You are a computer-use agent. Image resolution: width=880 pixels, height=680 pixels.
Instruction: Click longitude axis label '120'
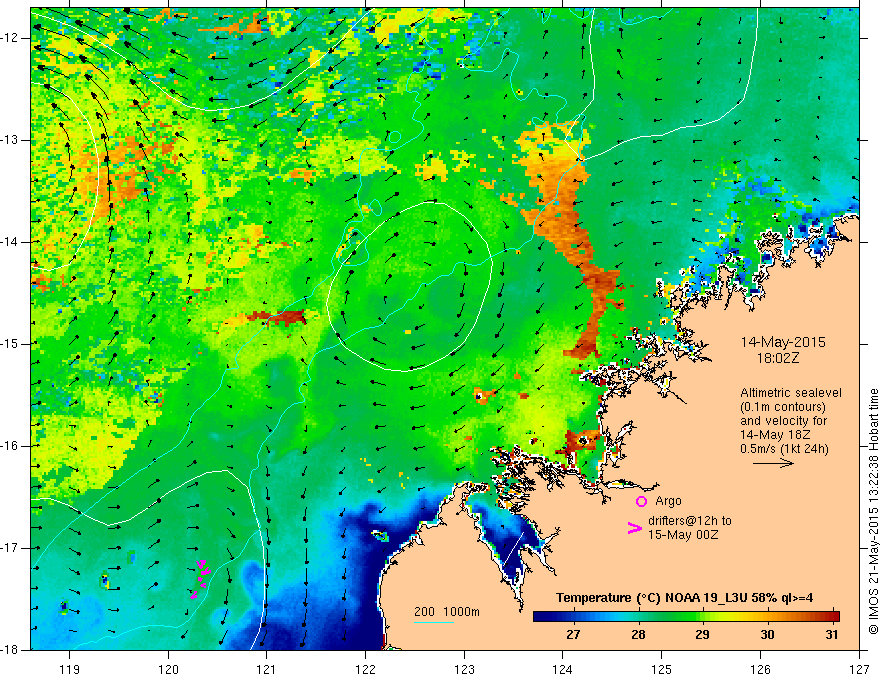(168, 669)
